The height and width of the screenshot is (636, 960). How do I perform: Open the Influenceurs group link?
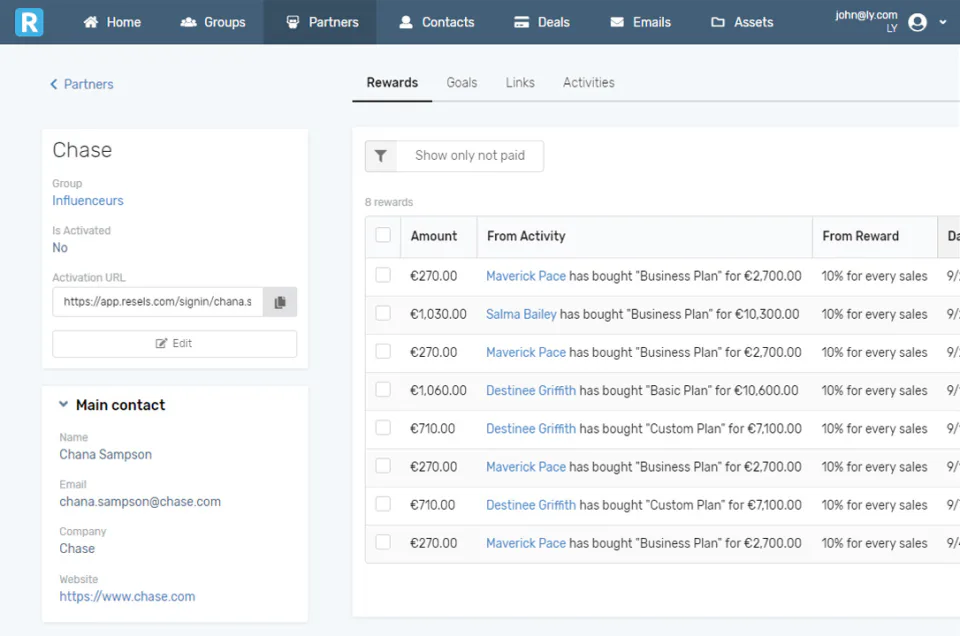click(88, 201)
